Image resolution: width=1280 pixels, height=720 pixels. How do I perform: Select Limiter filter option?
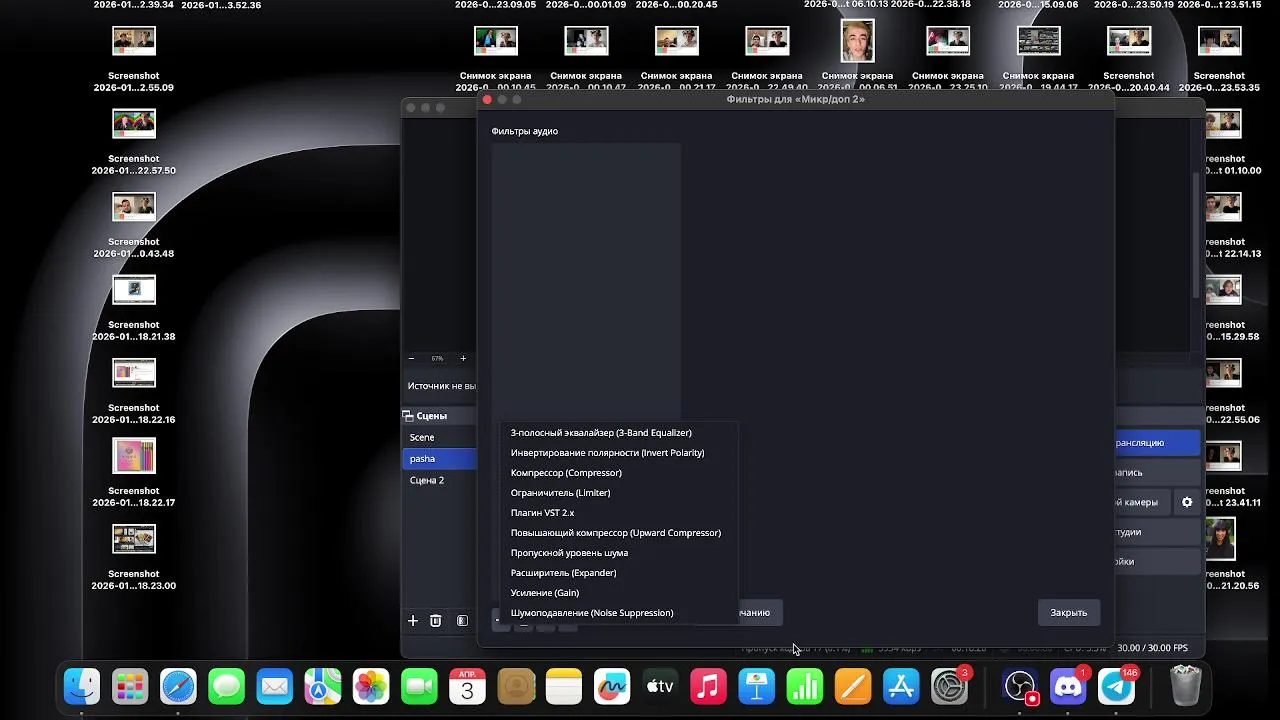click(618, 493)
